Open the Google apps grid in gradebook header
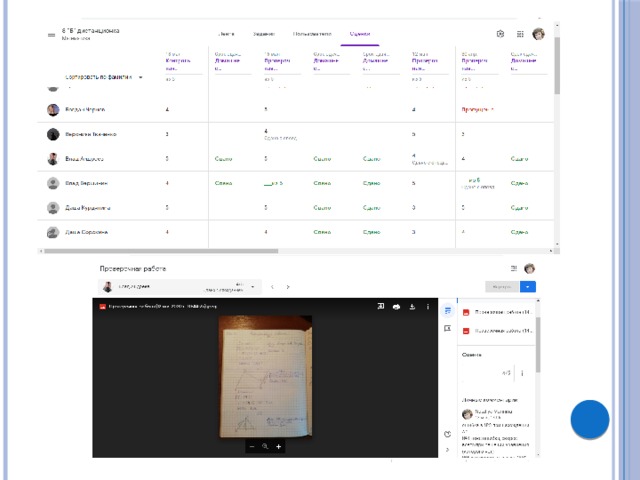 pyautogui.click(x=520, y=34)
